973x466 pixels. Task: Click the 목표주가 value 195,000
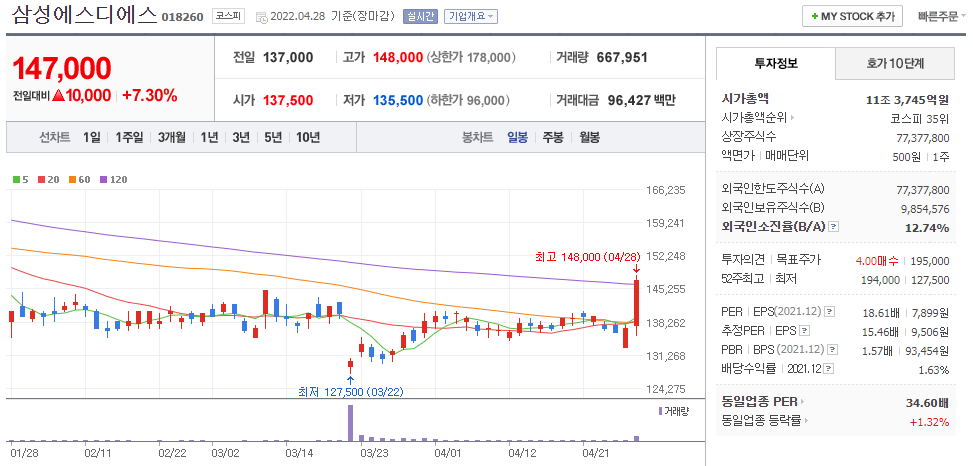[x=931, y=261]
